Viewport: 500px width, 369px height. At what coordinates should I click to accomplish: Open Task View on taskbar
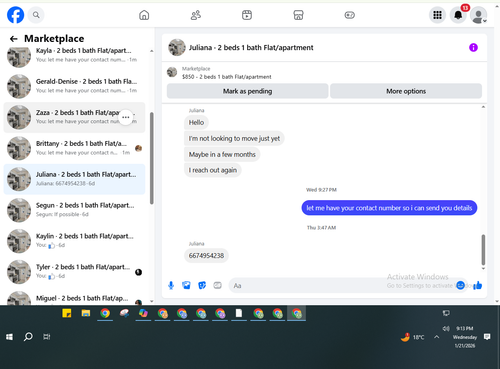(x=47, y=337)
